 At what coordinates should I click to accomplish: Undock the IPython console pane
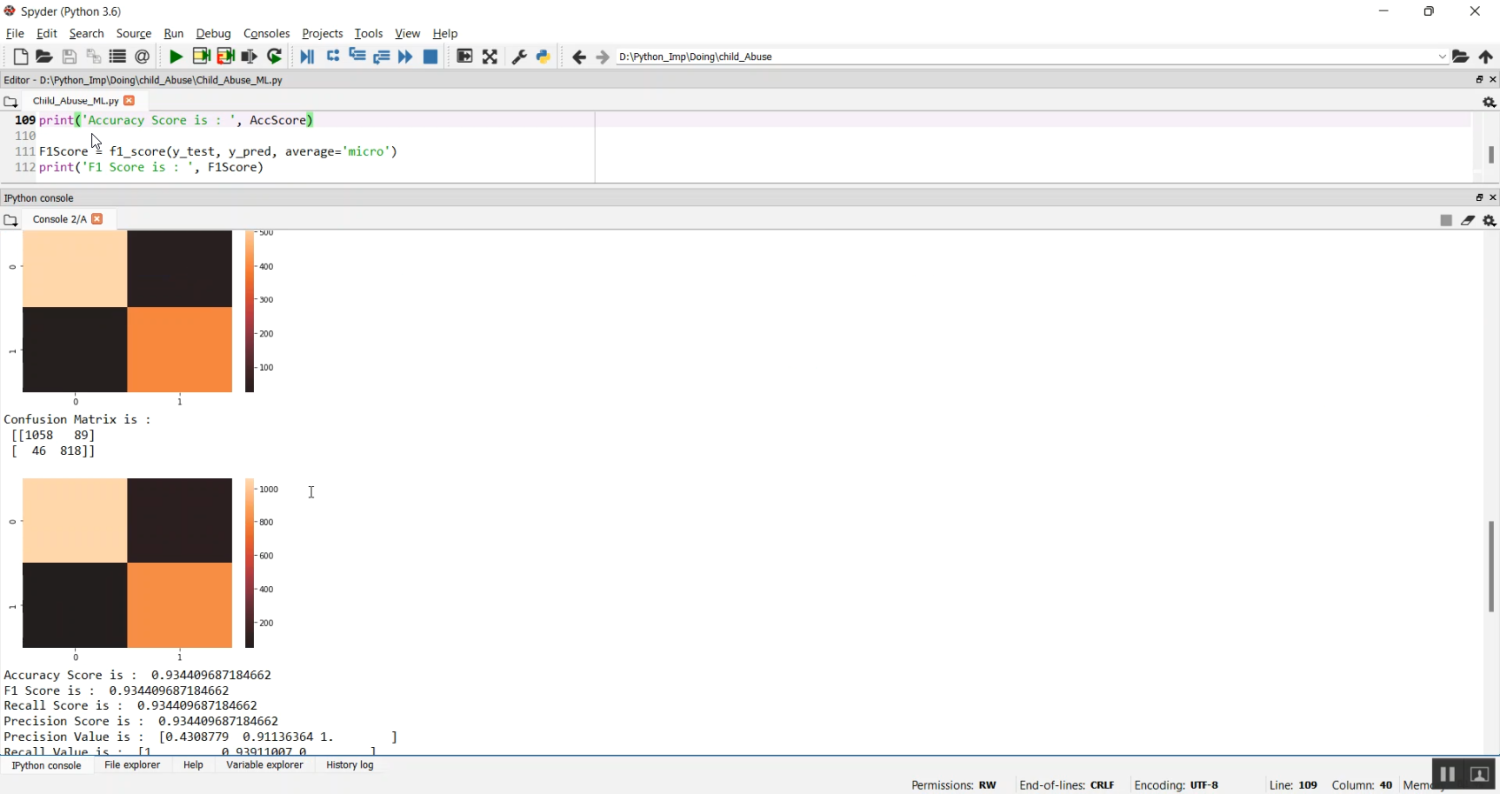(x=1479, y=198)
